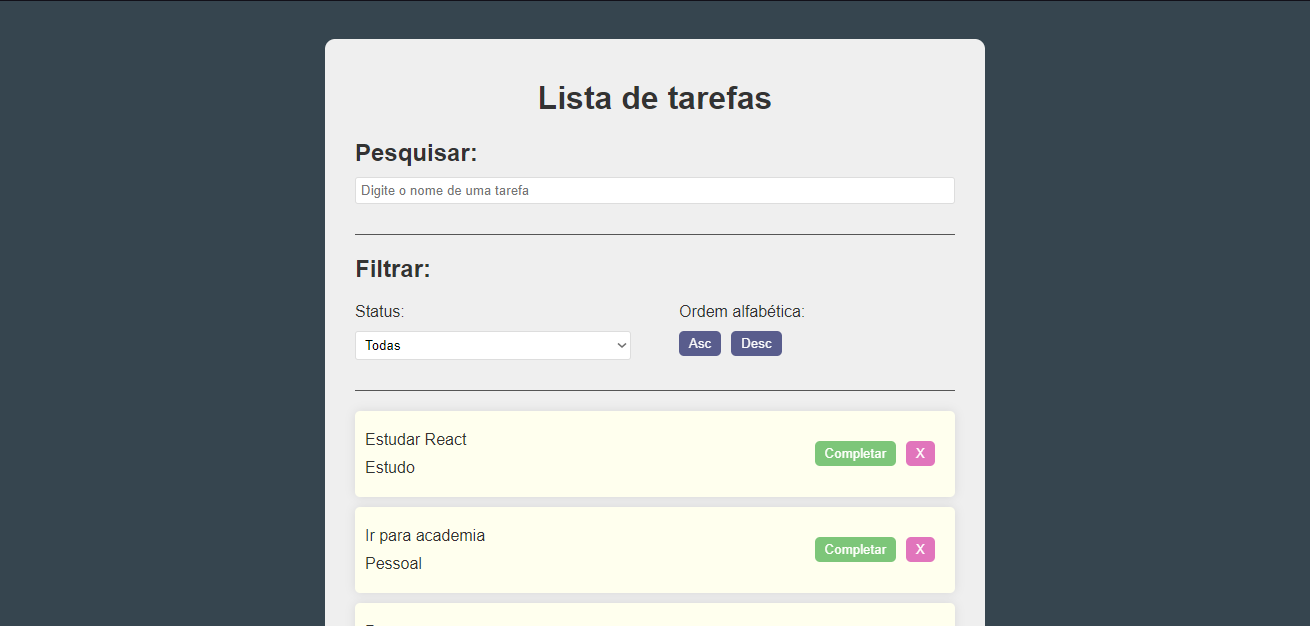This screenshot has height=626, width=1310.
Task: Click the Lista de tarefas title
Action: coord(655,98)
